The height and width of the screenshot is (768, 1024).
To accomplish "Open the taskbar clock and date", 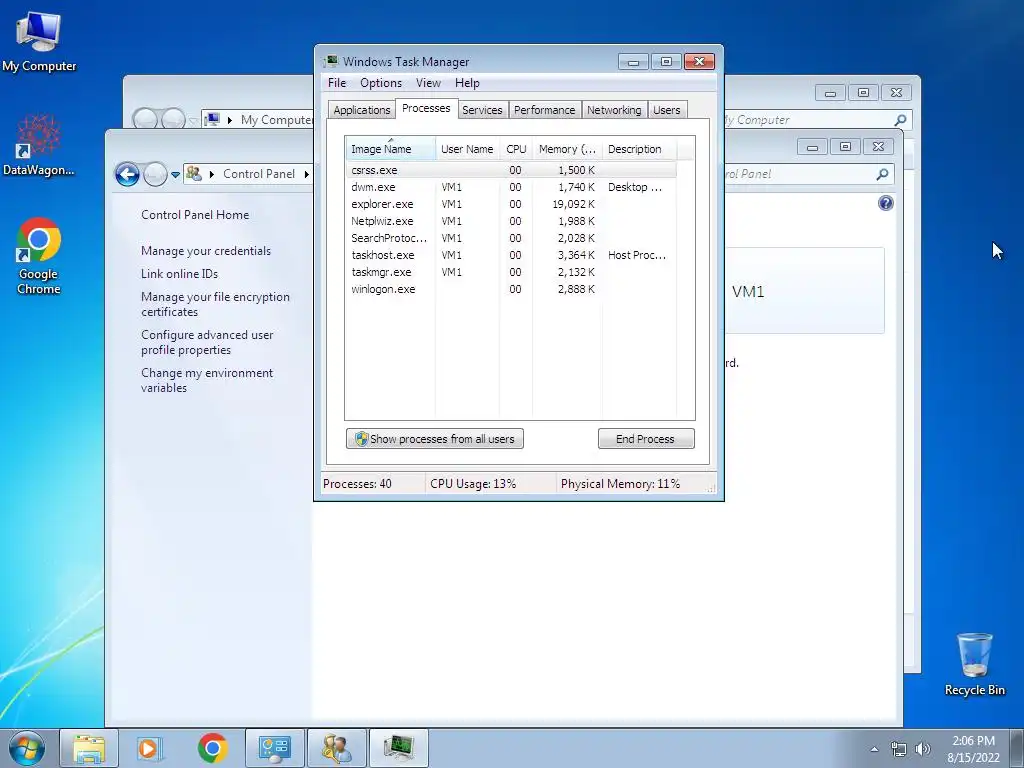I will point(973,748).
